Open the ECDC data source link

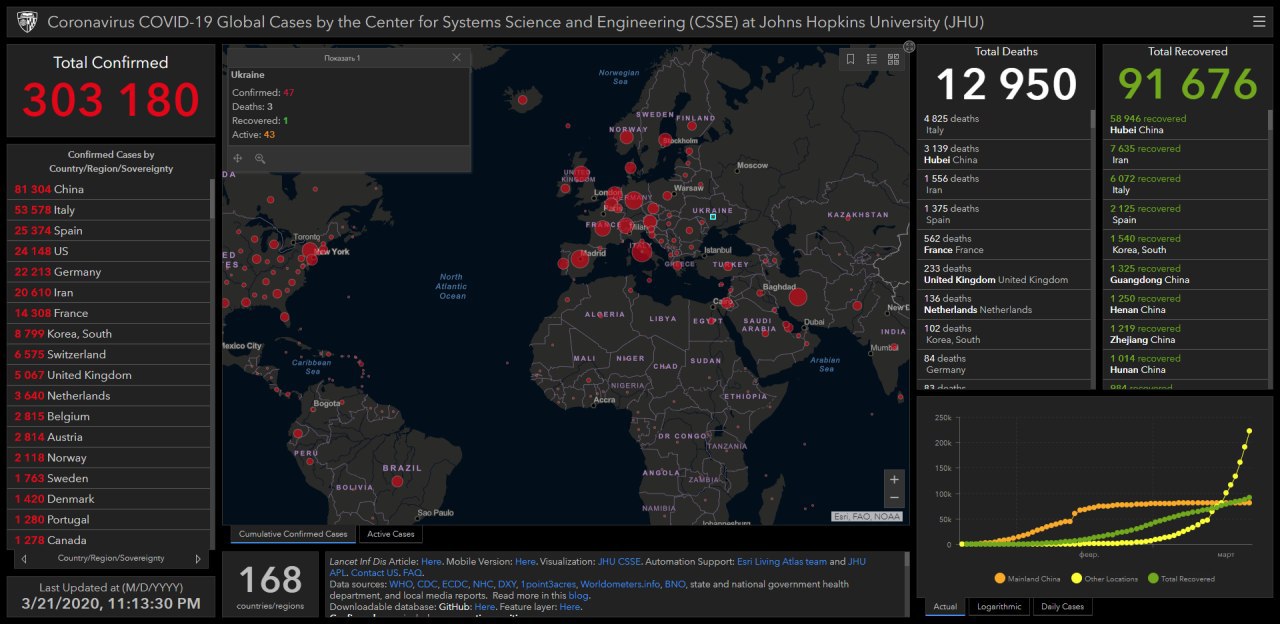point(456,584)
